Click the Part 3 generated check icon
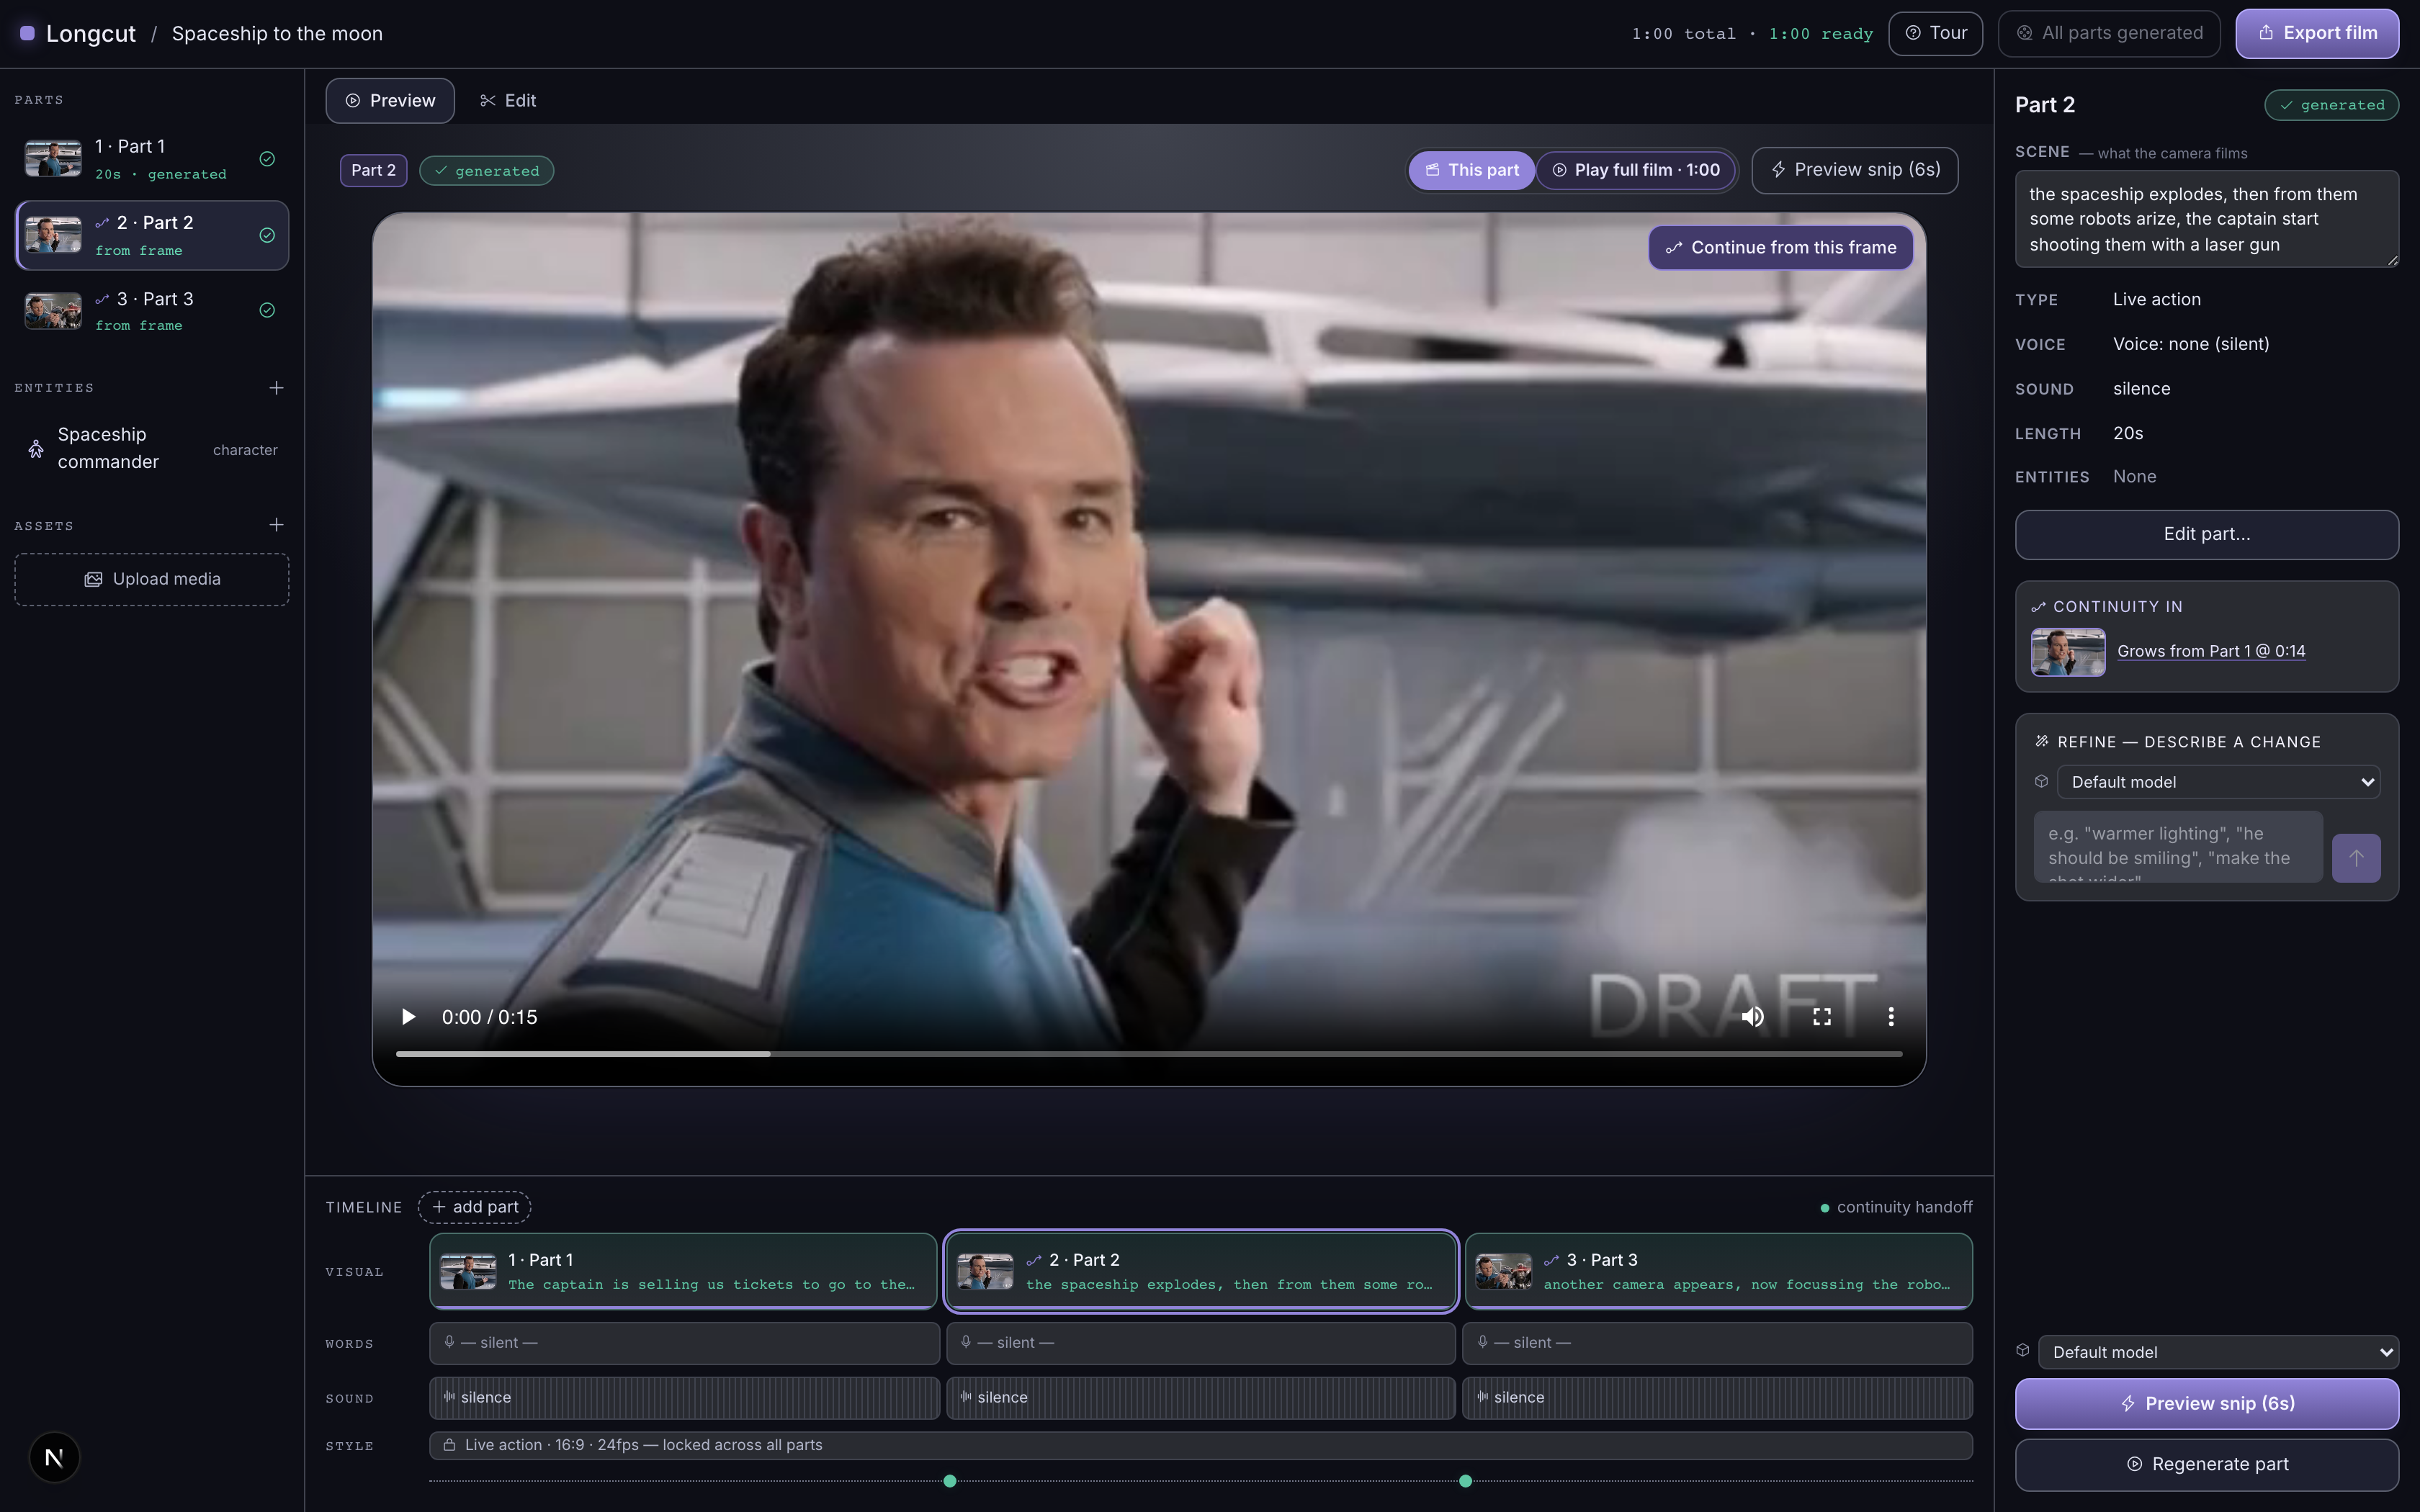This screenshot has width=2420, height=1512. (x=267, y=310)
